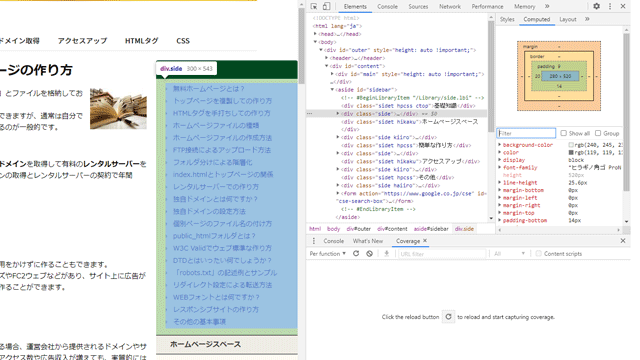Image resolution: width=640 pixels, height=360 pixels.
Task: Click the reload button in coverage message
Action: 448,317
